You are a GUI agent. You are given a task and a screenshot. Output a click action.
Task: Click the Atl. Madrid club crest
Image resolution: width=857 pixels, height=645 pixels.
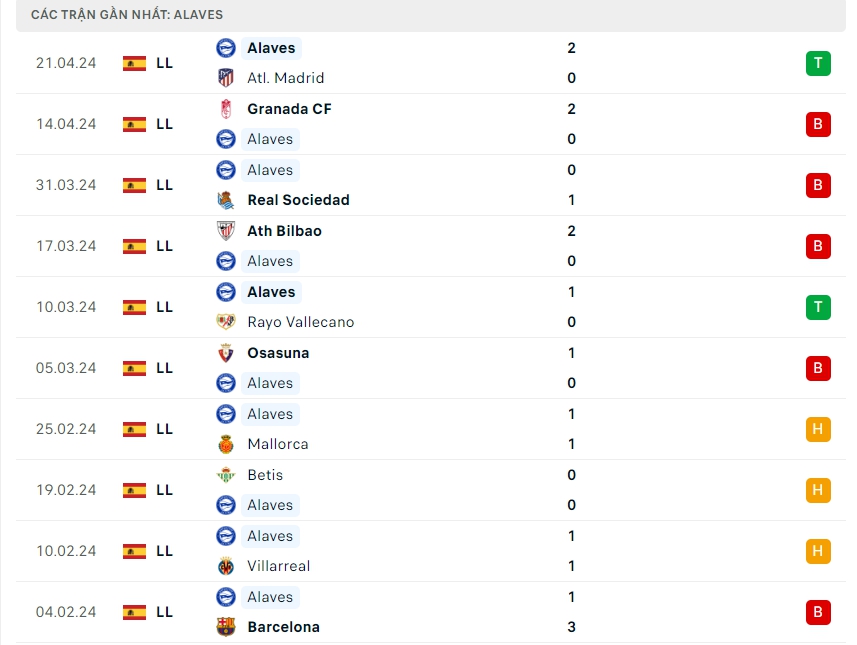(x=225, y=78)
